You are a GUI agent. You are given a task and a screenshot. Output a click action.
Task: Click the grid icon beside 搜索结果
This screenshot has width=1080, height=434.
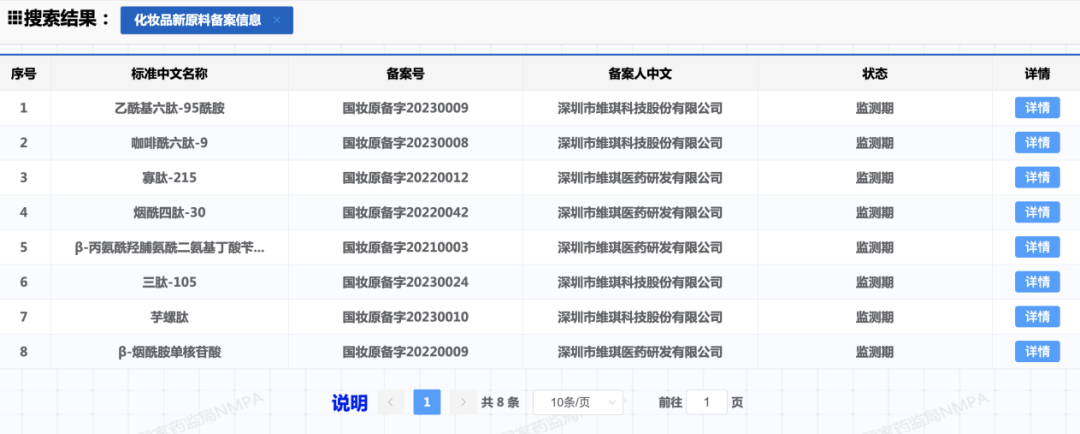[15, 18]
